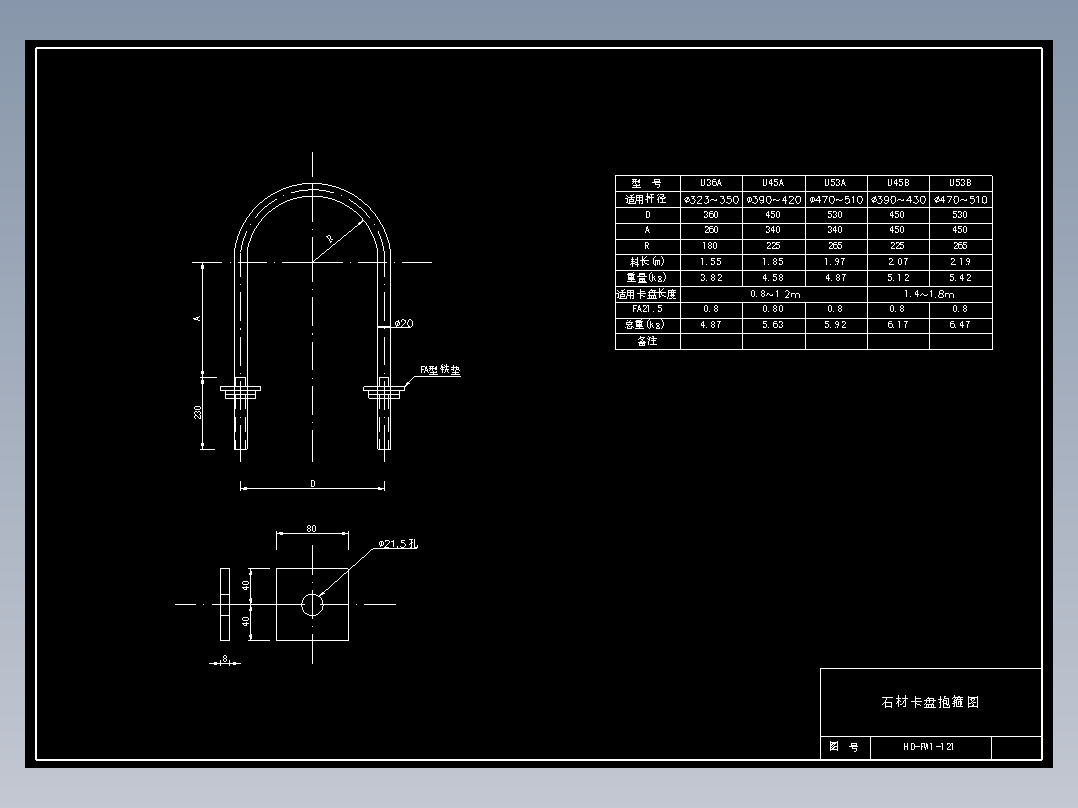1078x808 pixels.
Task: Select the 备注 row label
Action: 647,341
